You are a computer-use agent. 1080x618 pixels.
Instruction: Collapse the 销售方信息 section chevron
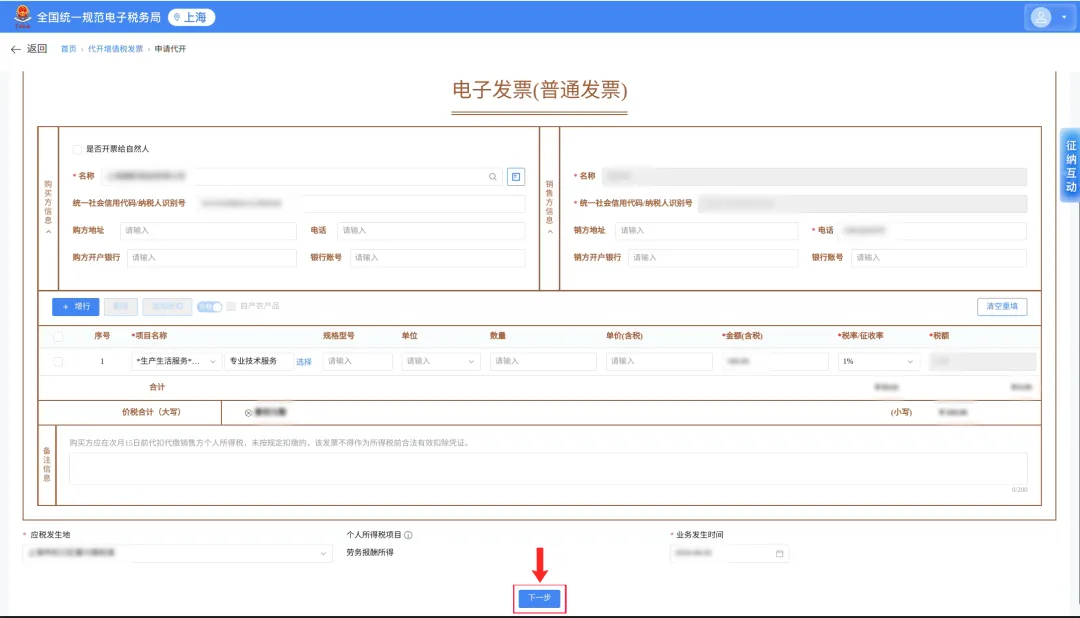[x=550, y=232]
